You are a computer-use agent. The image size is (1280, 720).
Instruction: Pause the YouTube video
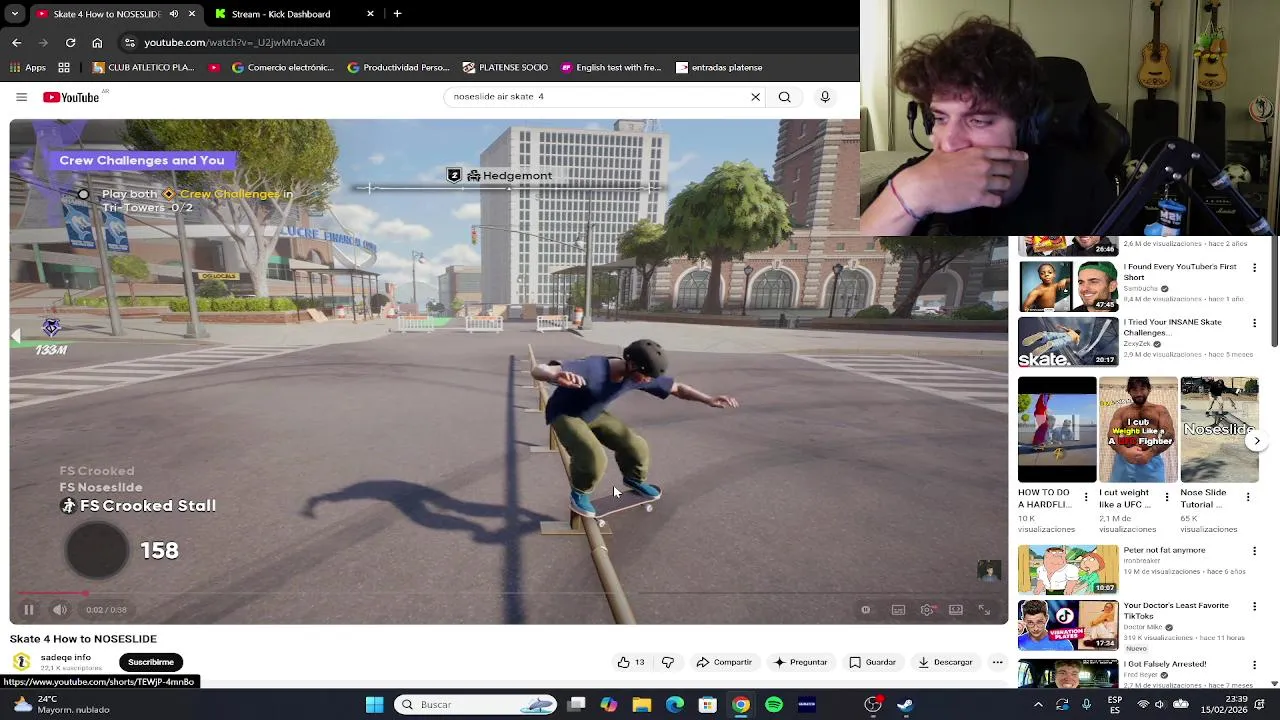[x=29, y=609]
